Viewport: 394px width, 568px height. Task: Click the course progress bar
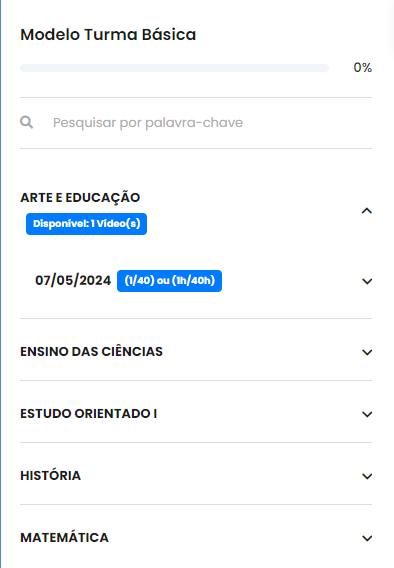coord(174,68)
